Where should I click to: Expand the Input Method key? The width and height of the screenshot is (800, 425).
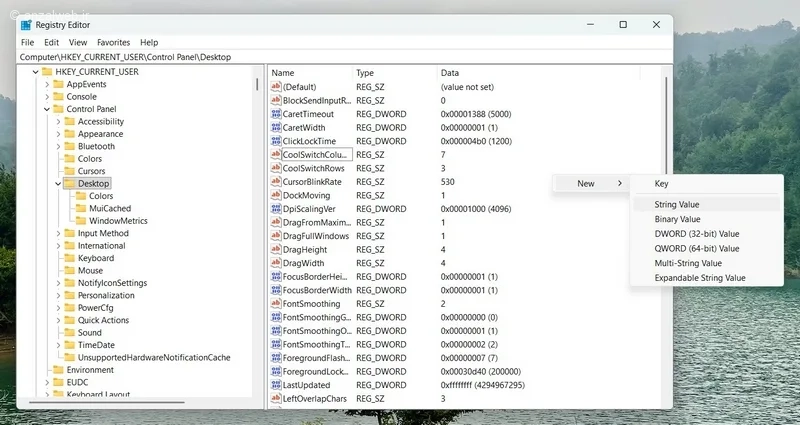point(58,233)
